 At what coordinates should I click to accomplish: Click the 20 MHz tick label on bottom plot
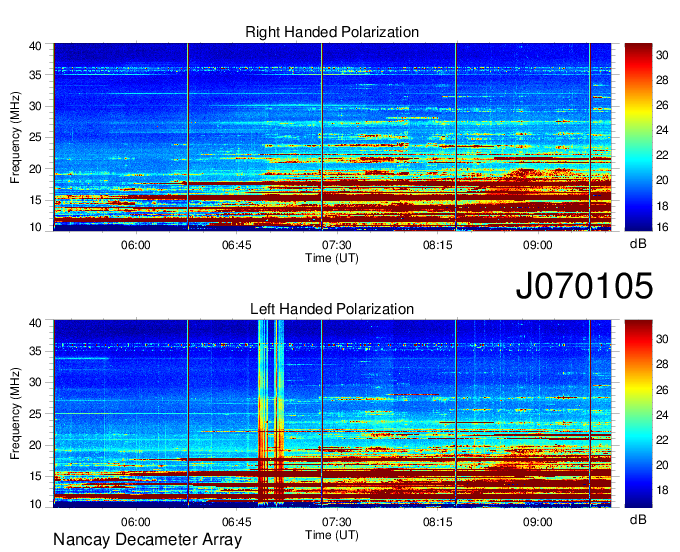tap(35, 445)
